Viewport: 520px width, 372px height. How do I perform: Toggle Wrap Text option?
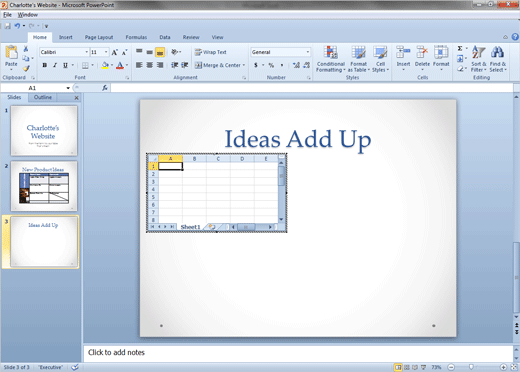tap(211, 52)
